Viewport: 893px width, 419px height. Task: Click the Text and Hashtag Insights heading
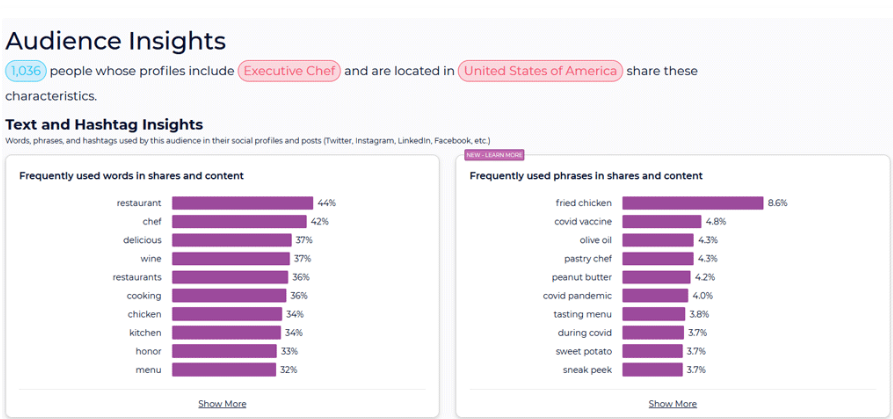tap(104, 125)
